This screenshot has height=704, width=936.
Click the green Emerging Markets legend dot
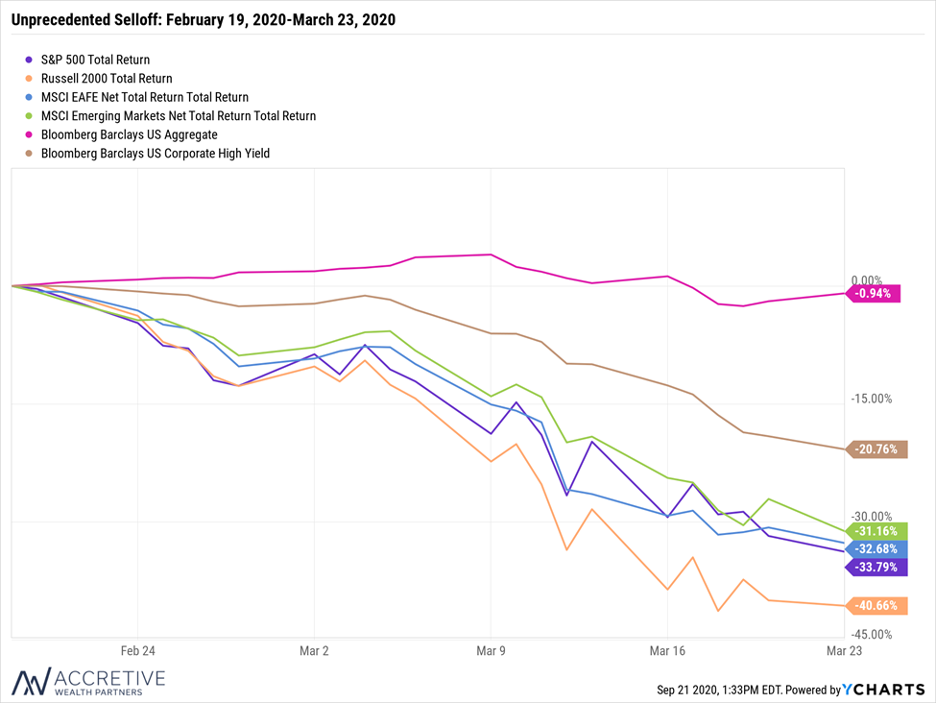(29, 116)
